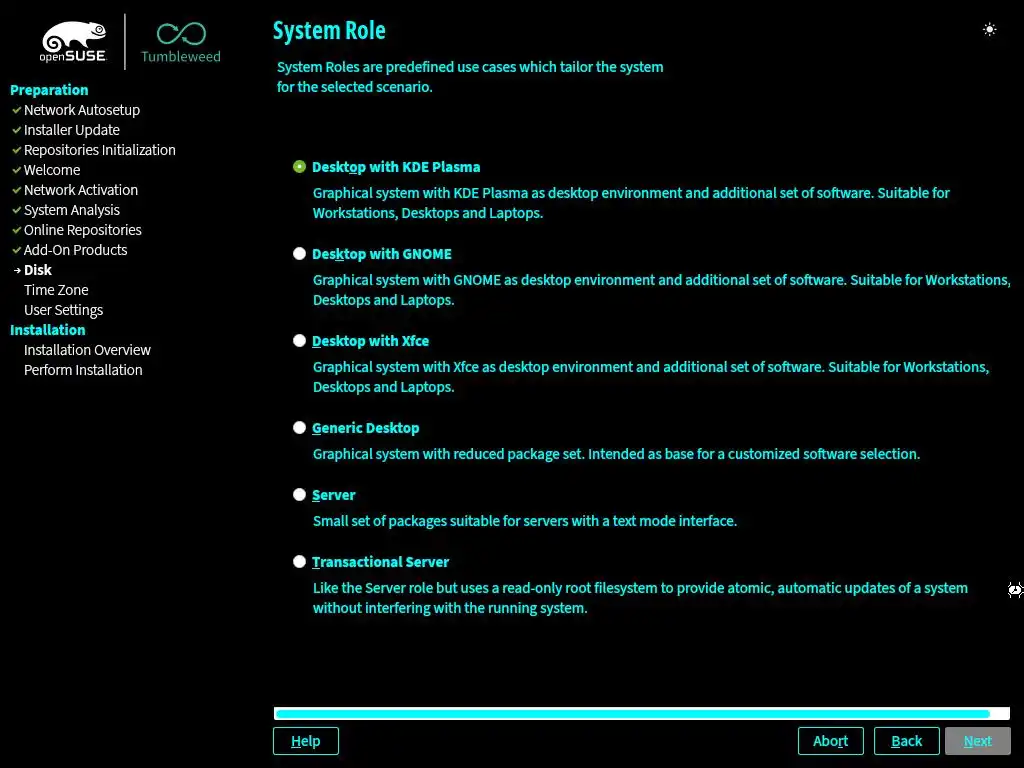Click the Add-On Products step
Screen dimensions: 1024x768
click(x=76, y=250)
